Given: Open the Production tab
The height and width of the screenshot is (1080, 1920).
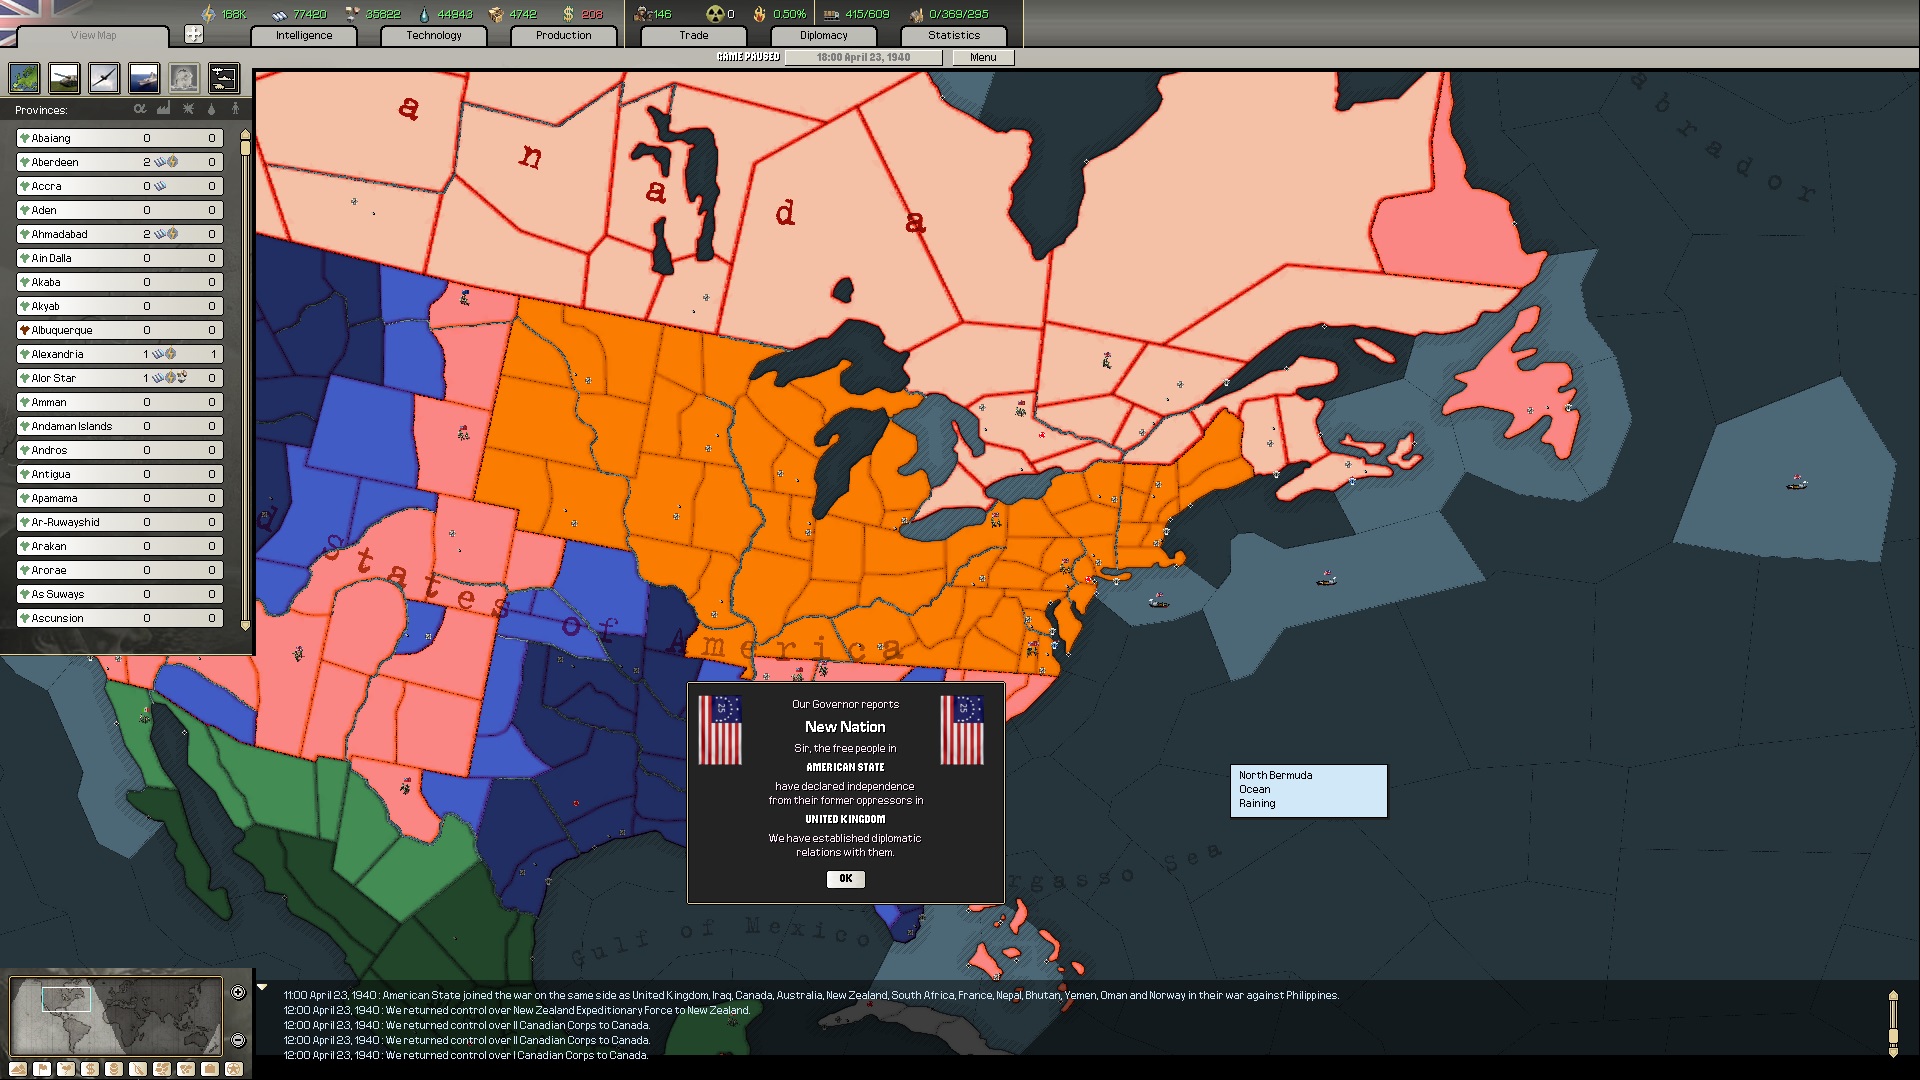Looking at the screenshot, I should click(x=563, y=35).
